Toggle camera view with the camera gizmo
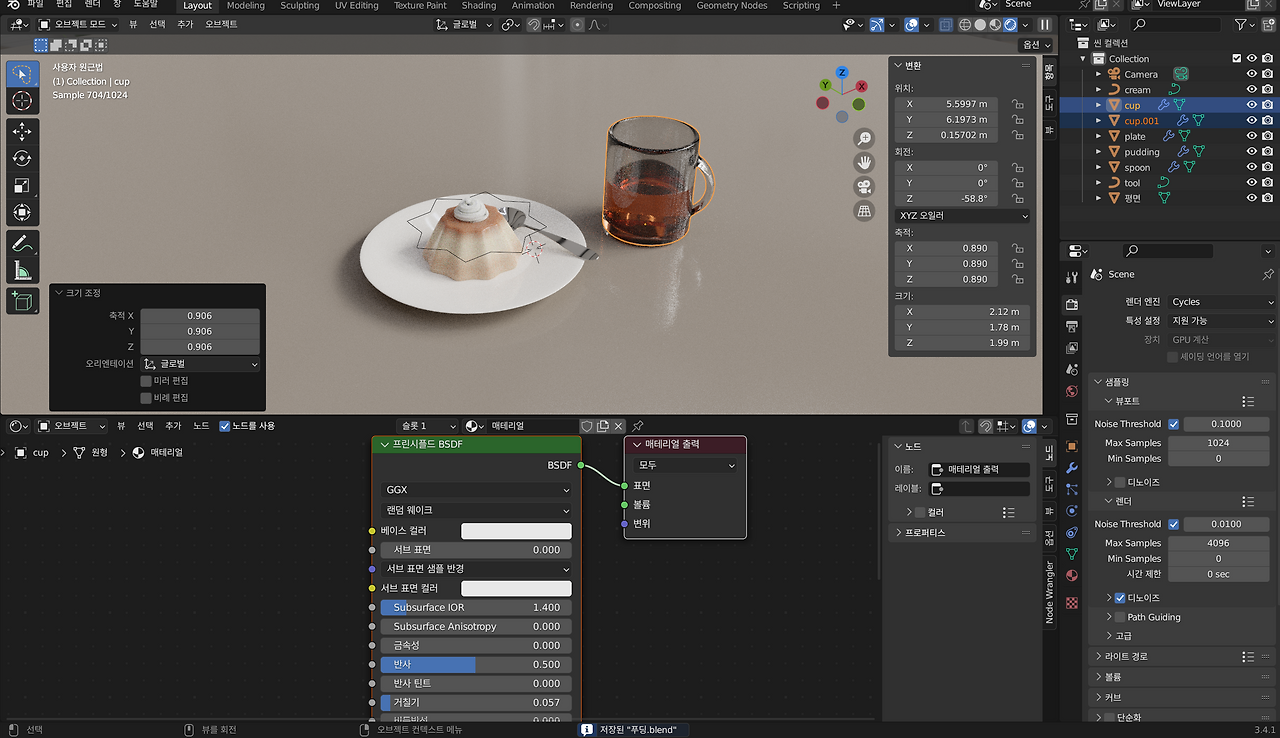The height and width of the screenshot is (738, 1280). (864, 187)
